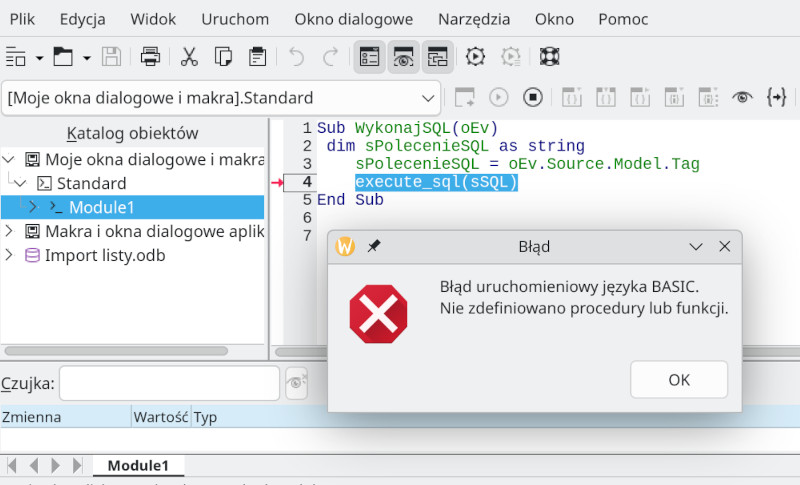
Task: Click the Stop macro icon
Action: click(x=533, y=97)
